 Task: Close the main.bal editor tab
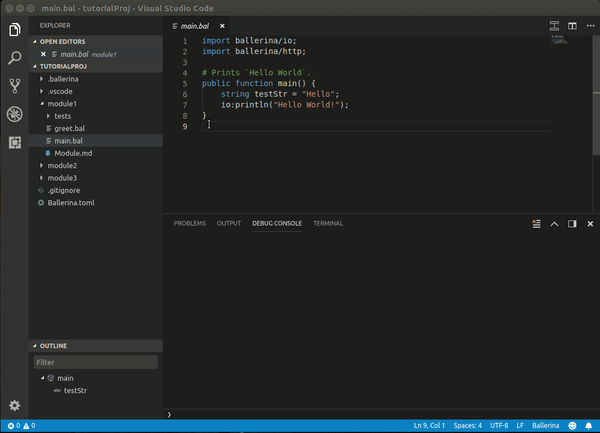click(x=222, y=26)
